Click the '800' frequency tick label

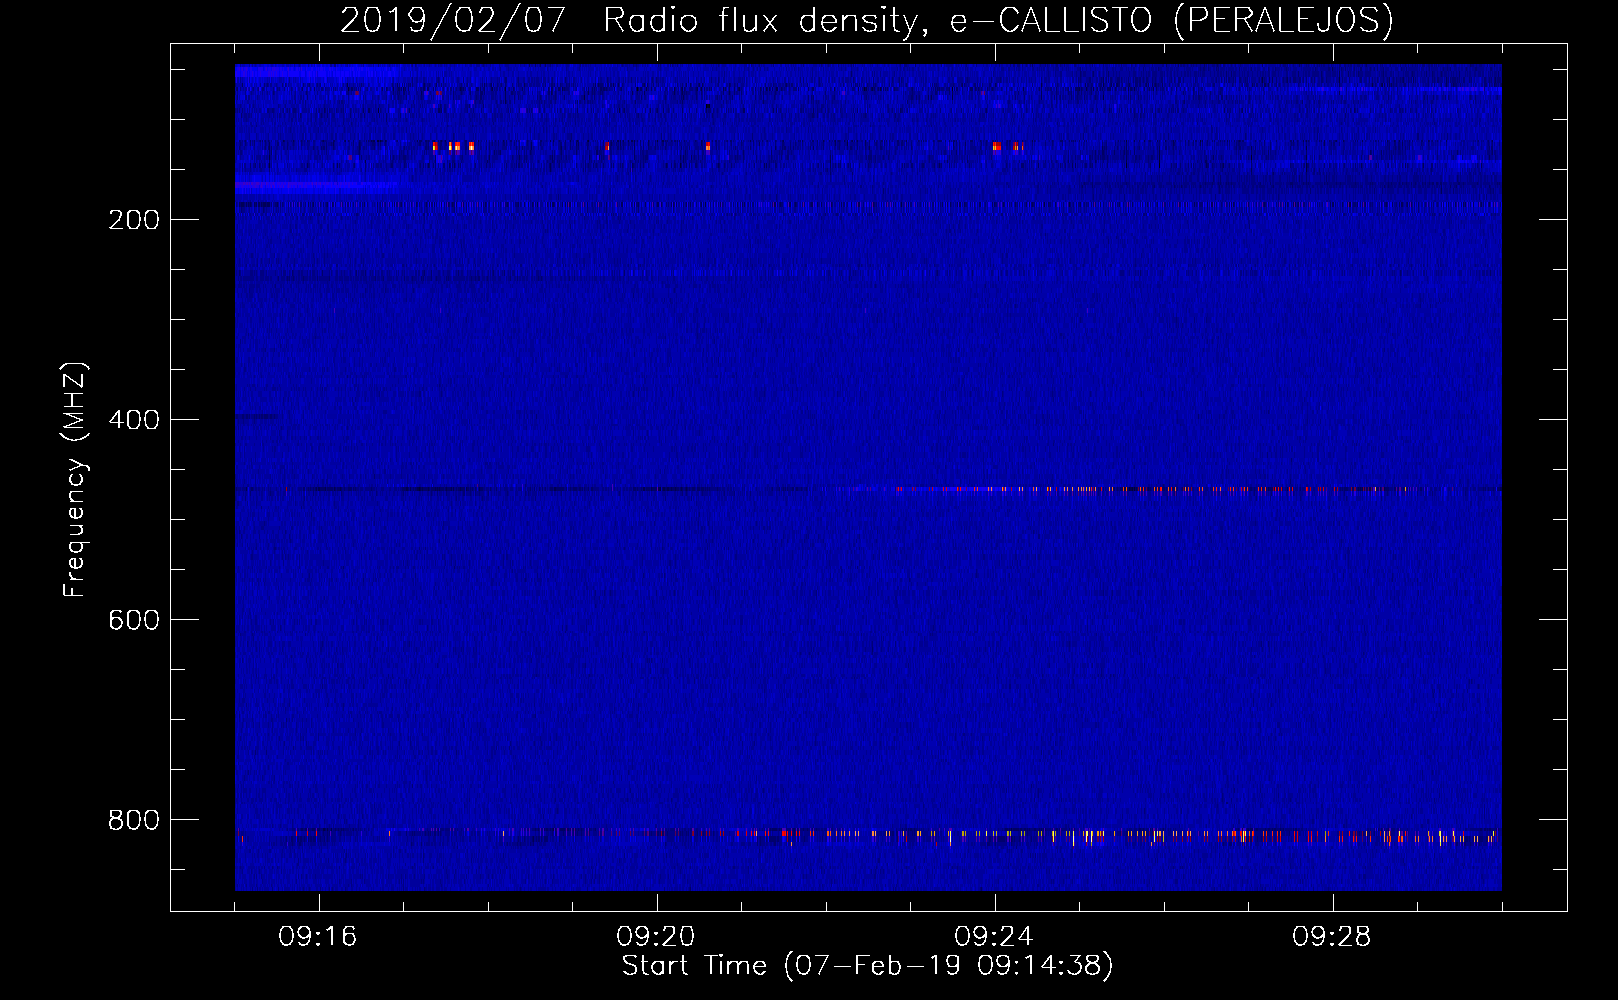[x=134, y=820]
